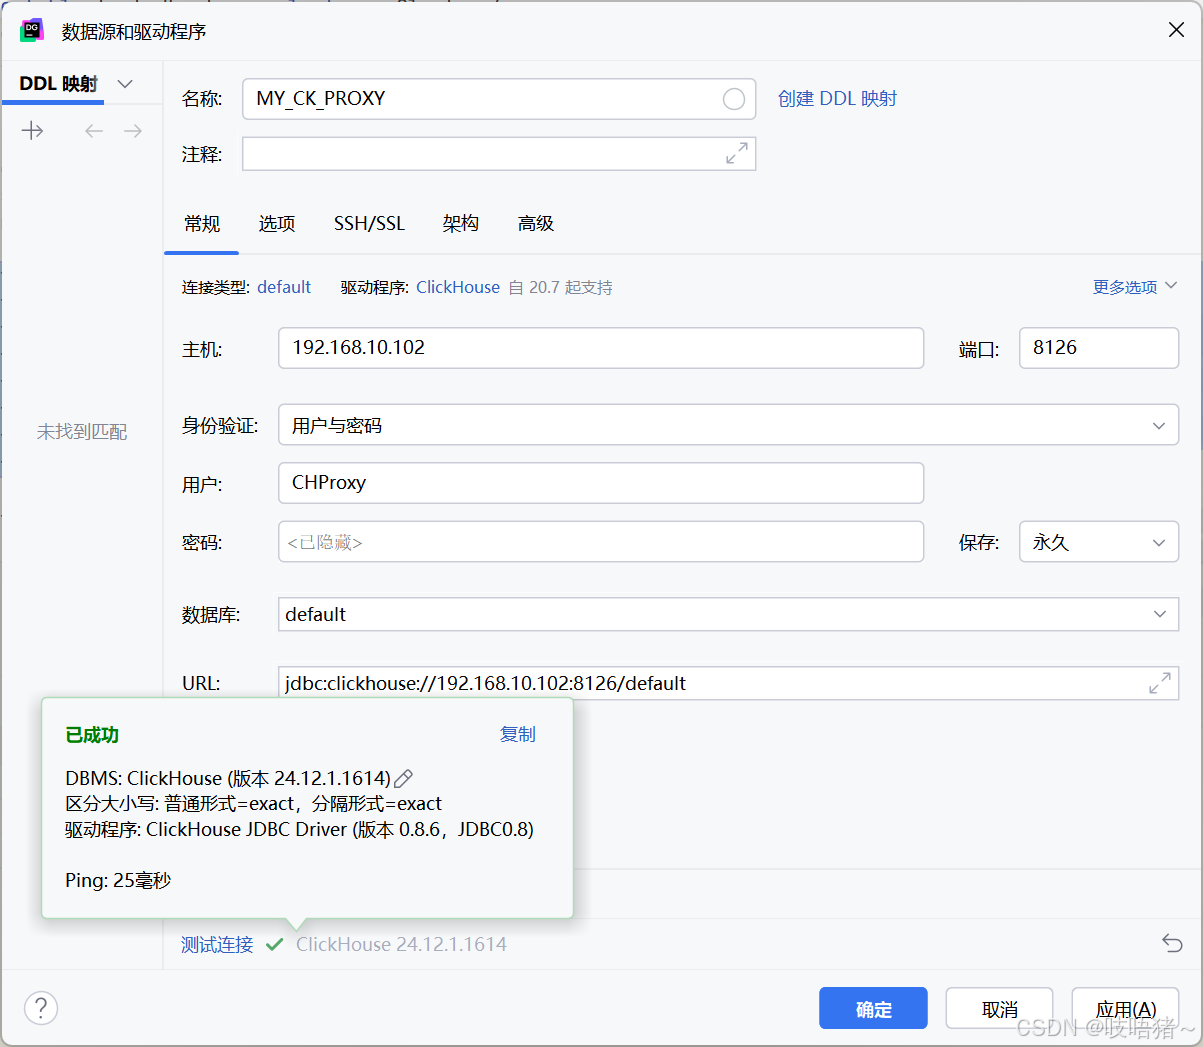The height and width of the screenshot is (1047, 1203).
Task: Click the 自 20.7 起支持 text
Action: click(560, 287)
